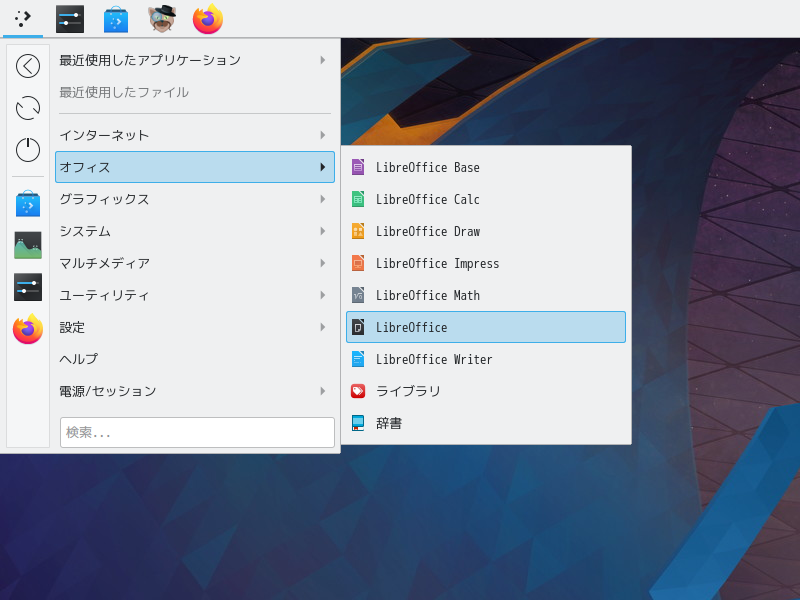
Task: Open the raccoon-with-hat app in the top panel
Action: [162, 19]
